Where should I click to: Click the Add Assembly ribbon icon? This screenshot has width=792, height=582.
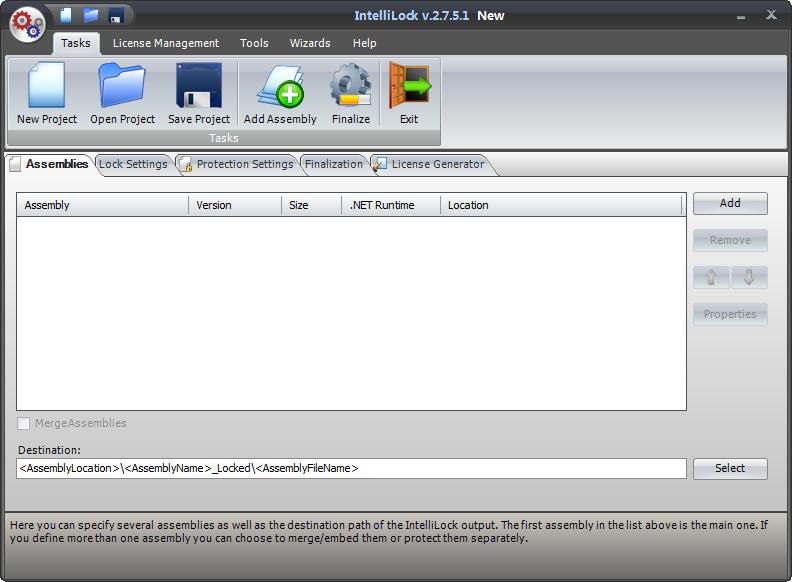tap(280, 93)
